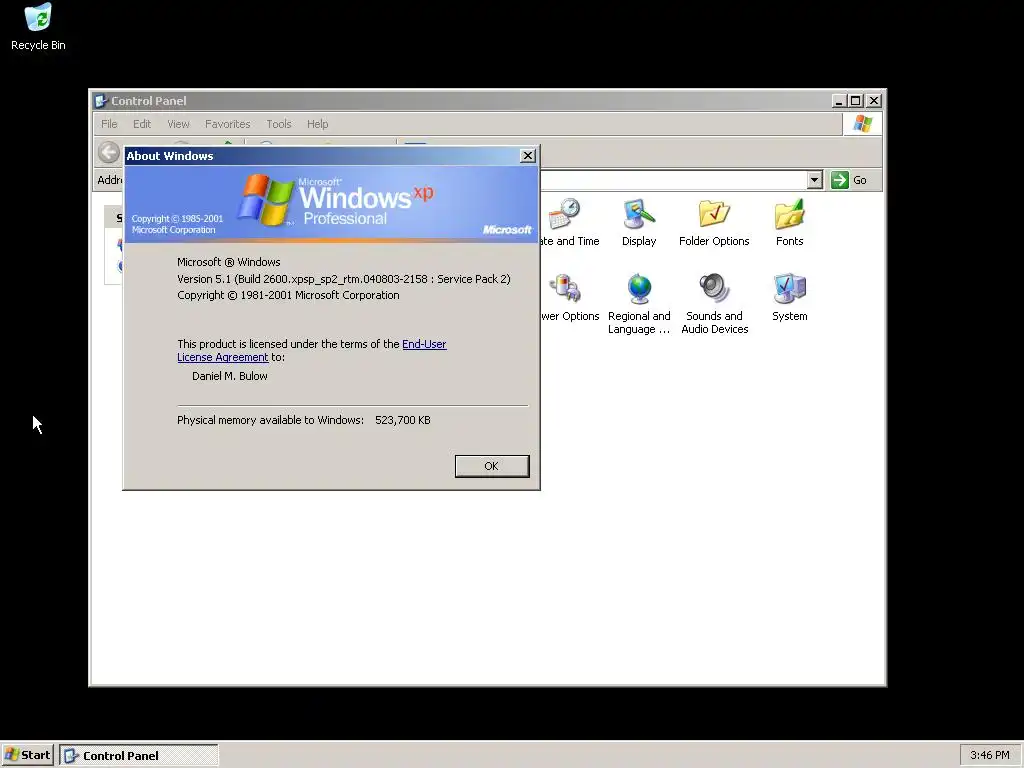Open the Date and Time icon

click(569, 223)
